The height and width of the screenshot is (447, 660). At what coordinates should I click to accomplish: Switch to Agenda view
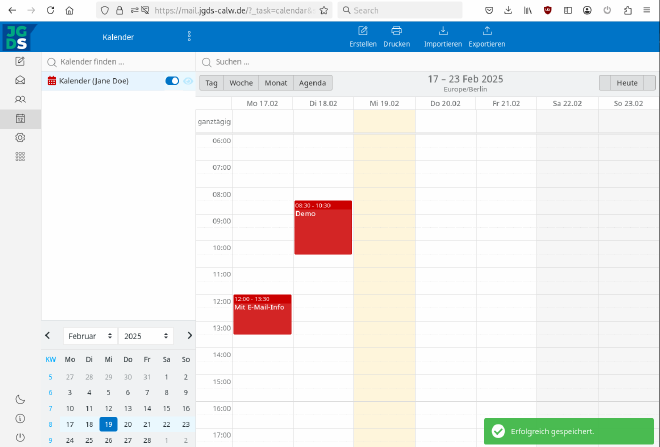coord(313,83)
